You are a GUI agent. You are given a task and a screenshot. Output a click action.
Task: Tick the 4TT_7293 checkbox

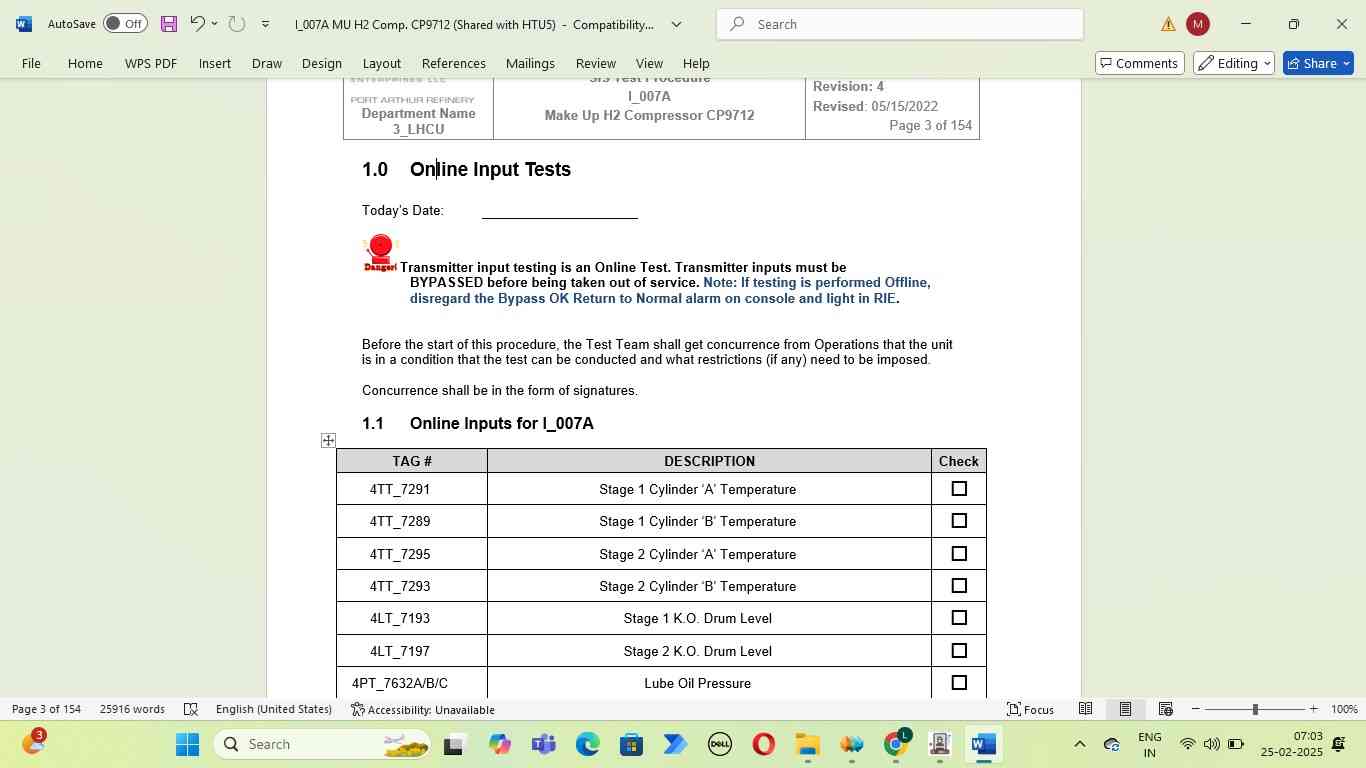(x=959, y=586)
